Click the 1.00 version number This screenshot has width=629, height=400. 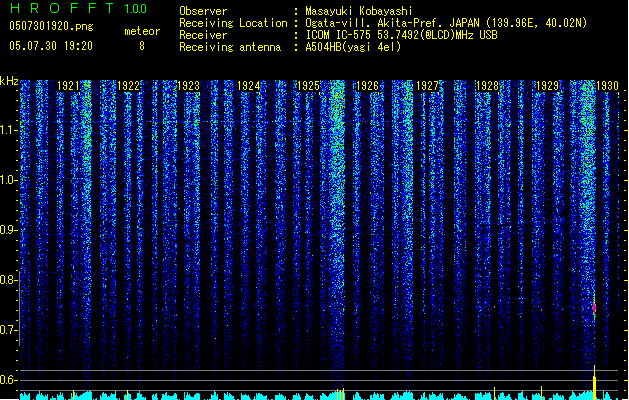pyautogui.click(x=135, y=8)
